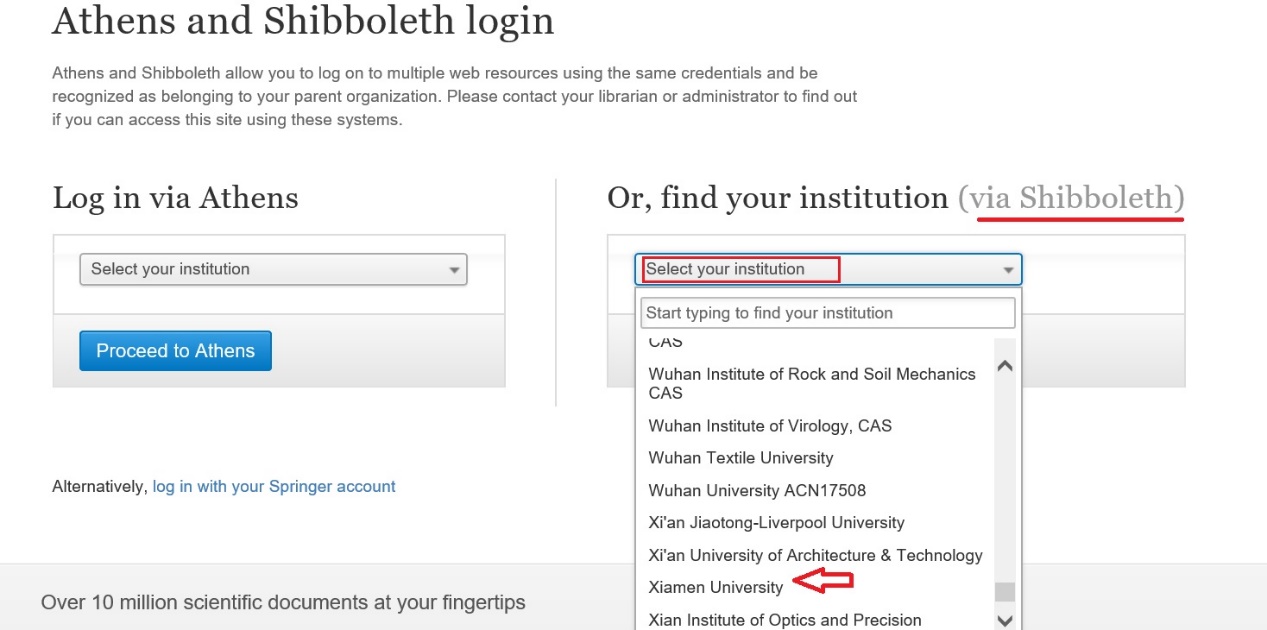Select Xiamen University from the list
The width and height of the screenshot is (1267, 630).
[x=715, y=587]
